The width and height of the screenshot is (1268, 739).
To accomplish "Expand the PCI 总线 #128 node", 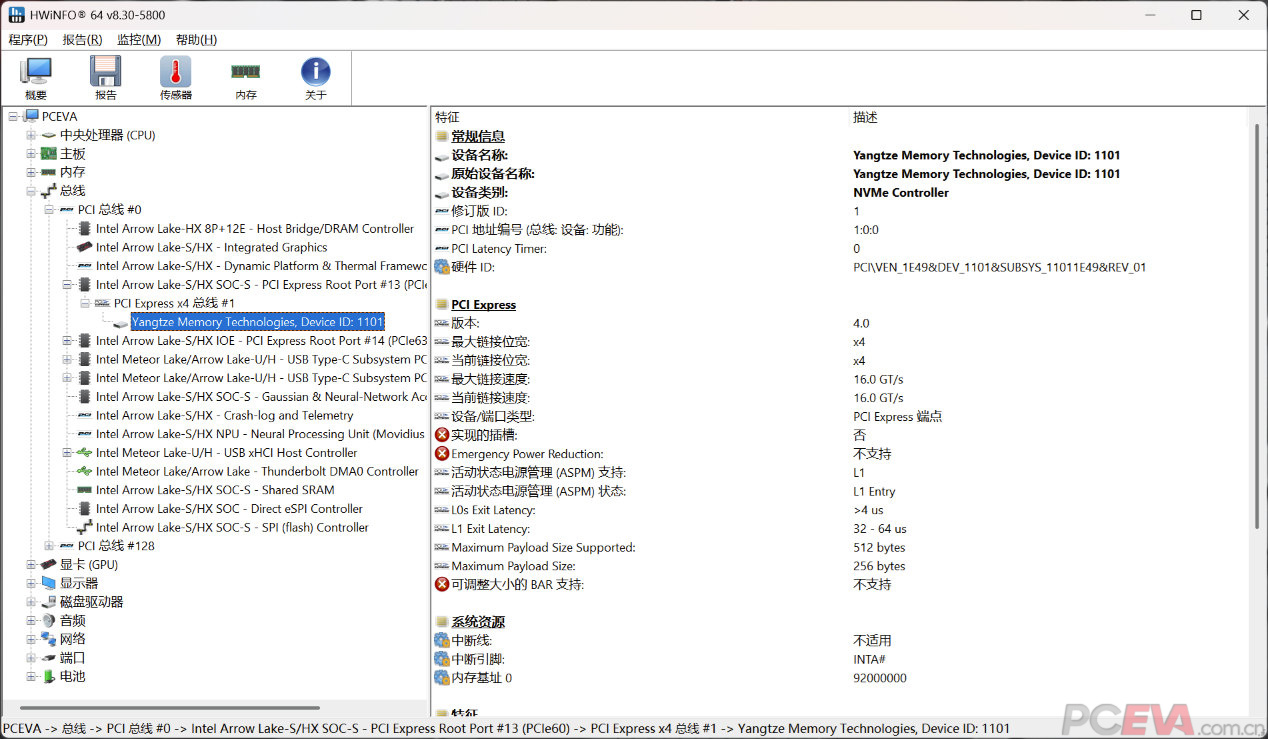I will tap(48, 546).
